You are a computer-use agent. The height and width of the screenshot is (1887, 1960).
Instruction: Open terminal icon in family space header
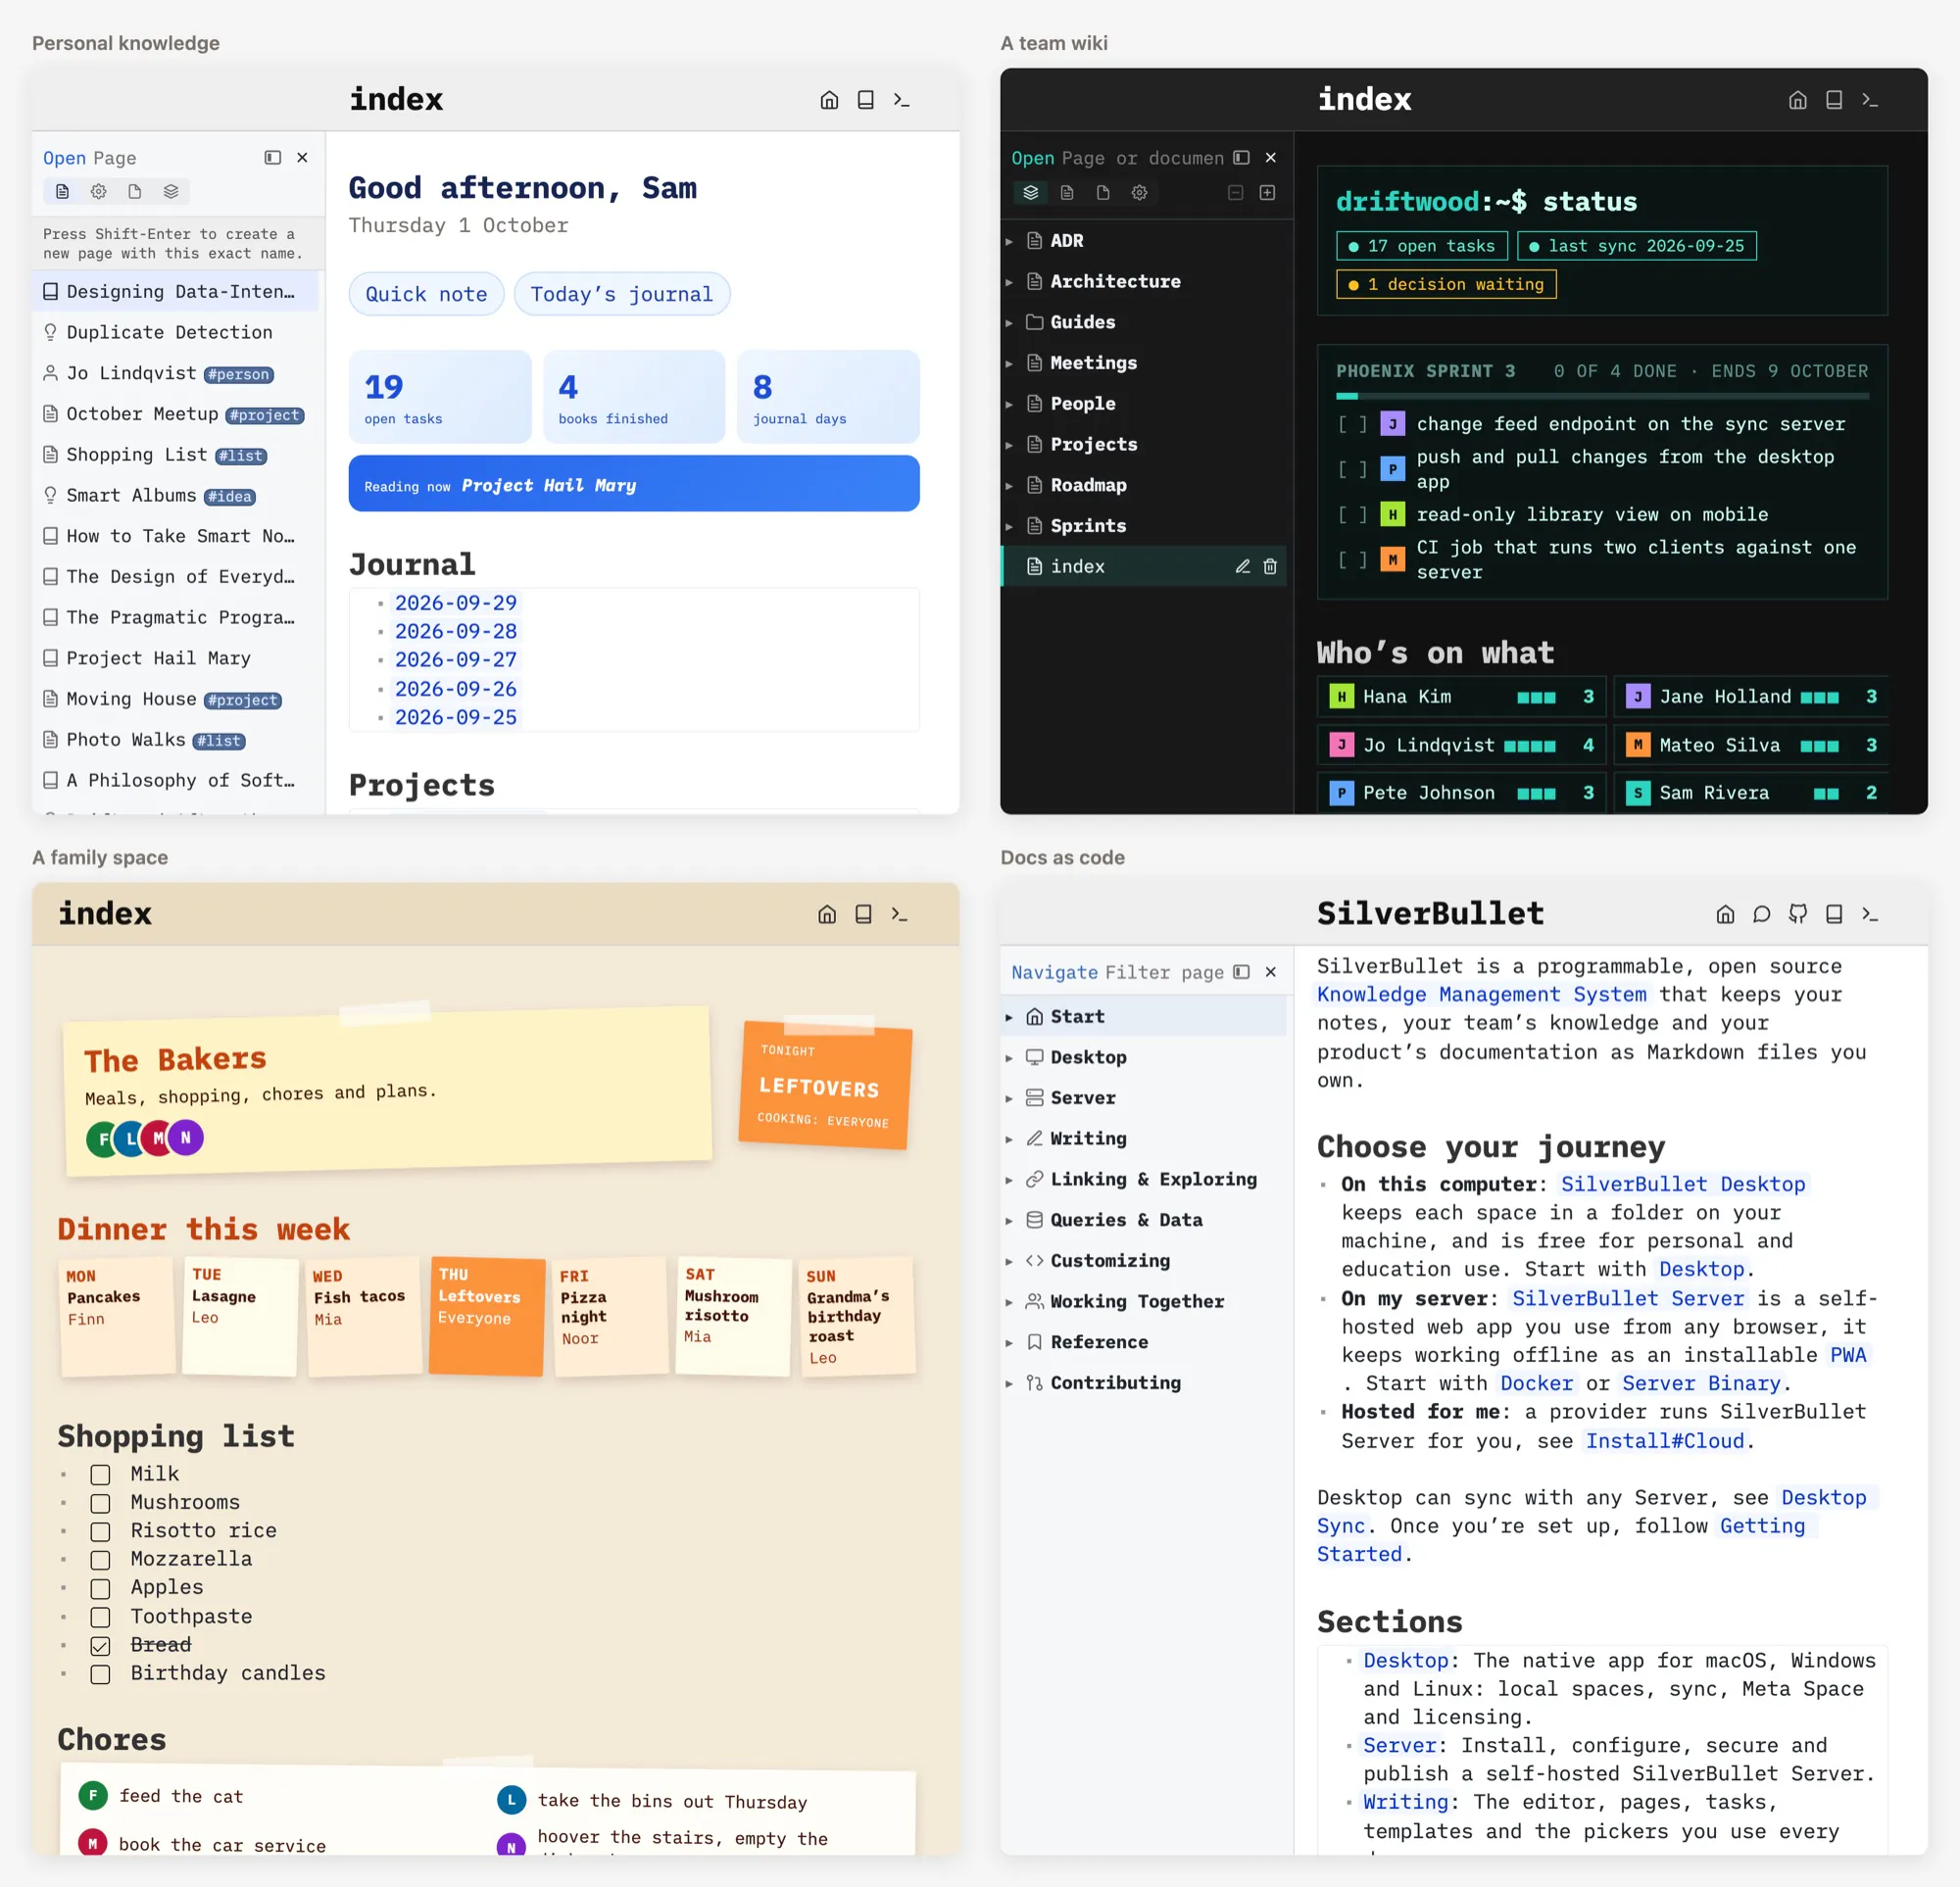(899, 914)
